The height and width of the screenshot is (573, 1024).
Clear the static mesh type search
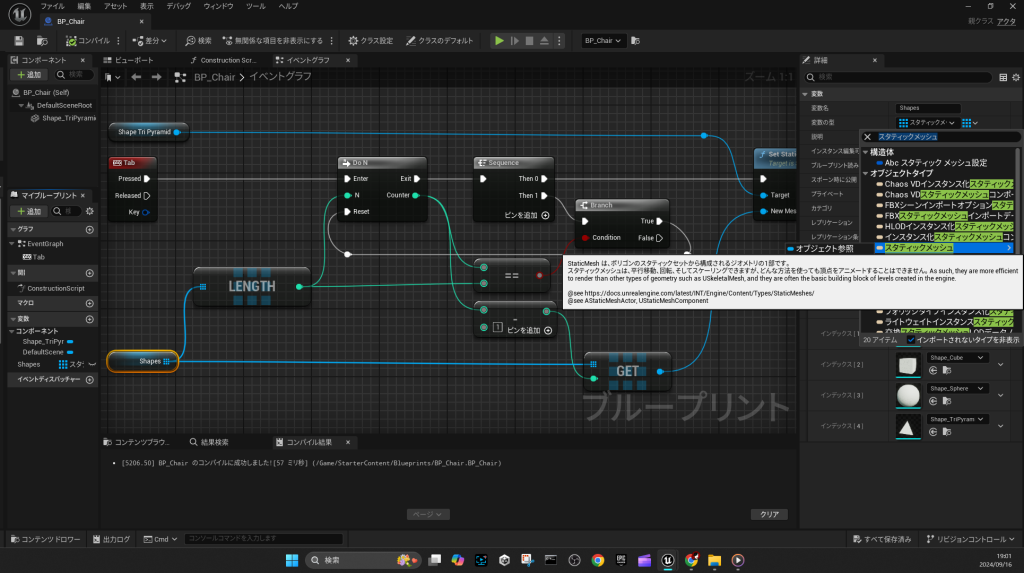[x=867, y=137]
